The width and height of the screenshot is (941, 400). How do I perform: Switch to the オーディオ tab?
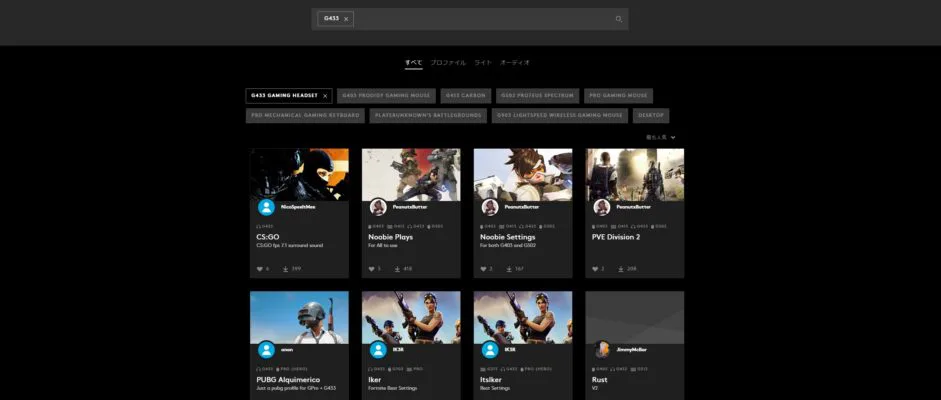click(515, 62)
